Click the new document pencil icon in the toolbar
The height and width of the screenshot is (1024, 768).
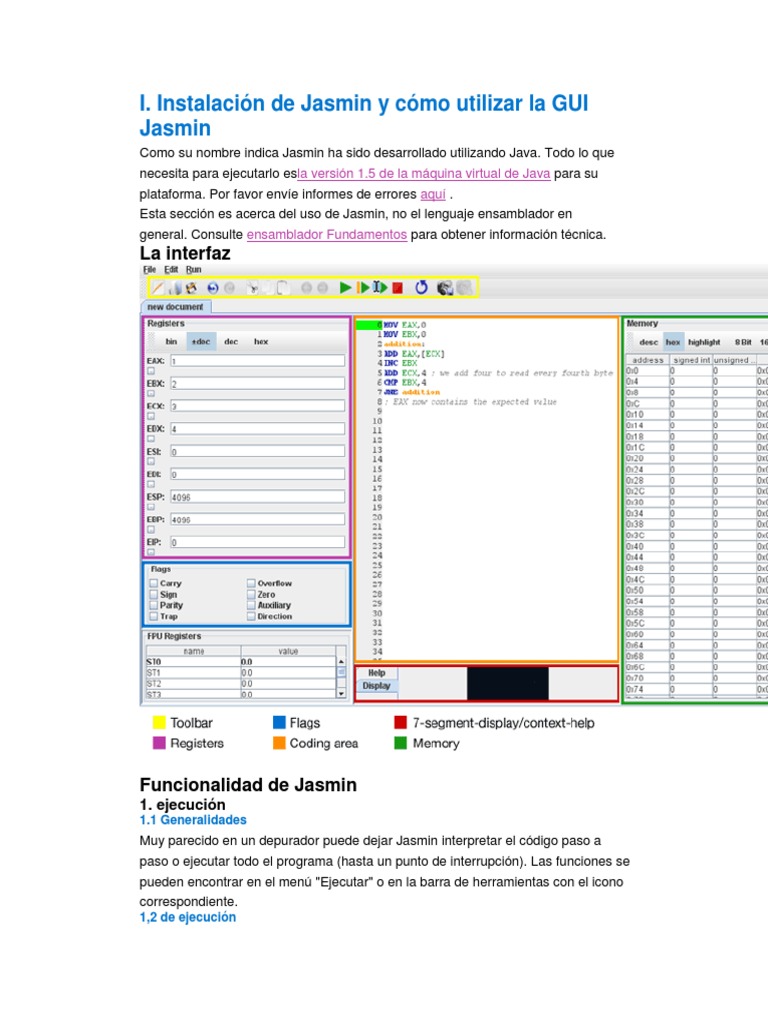pyautogui.click(x=158, y=287)
